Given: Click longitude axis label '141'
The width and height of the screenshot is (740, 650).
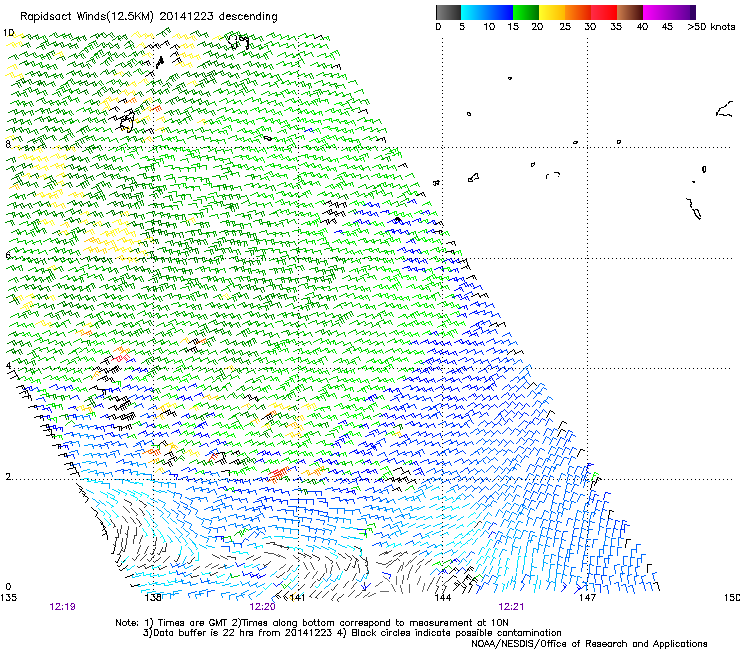Looking at the screenshot, I should pyautogui.click(x=297, y=598).
